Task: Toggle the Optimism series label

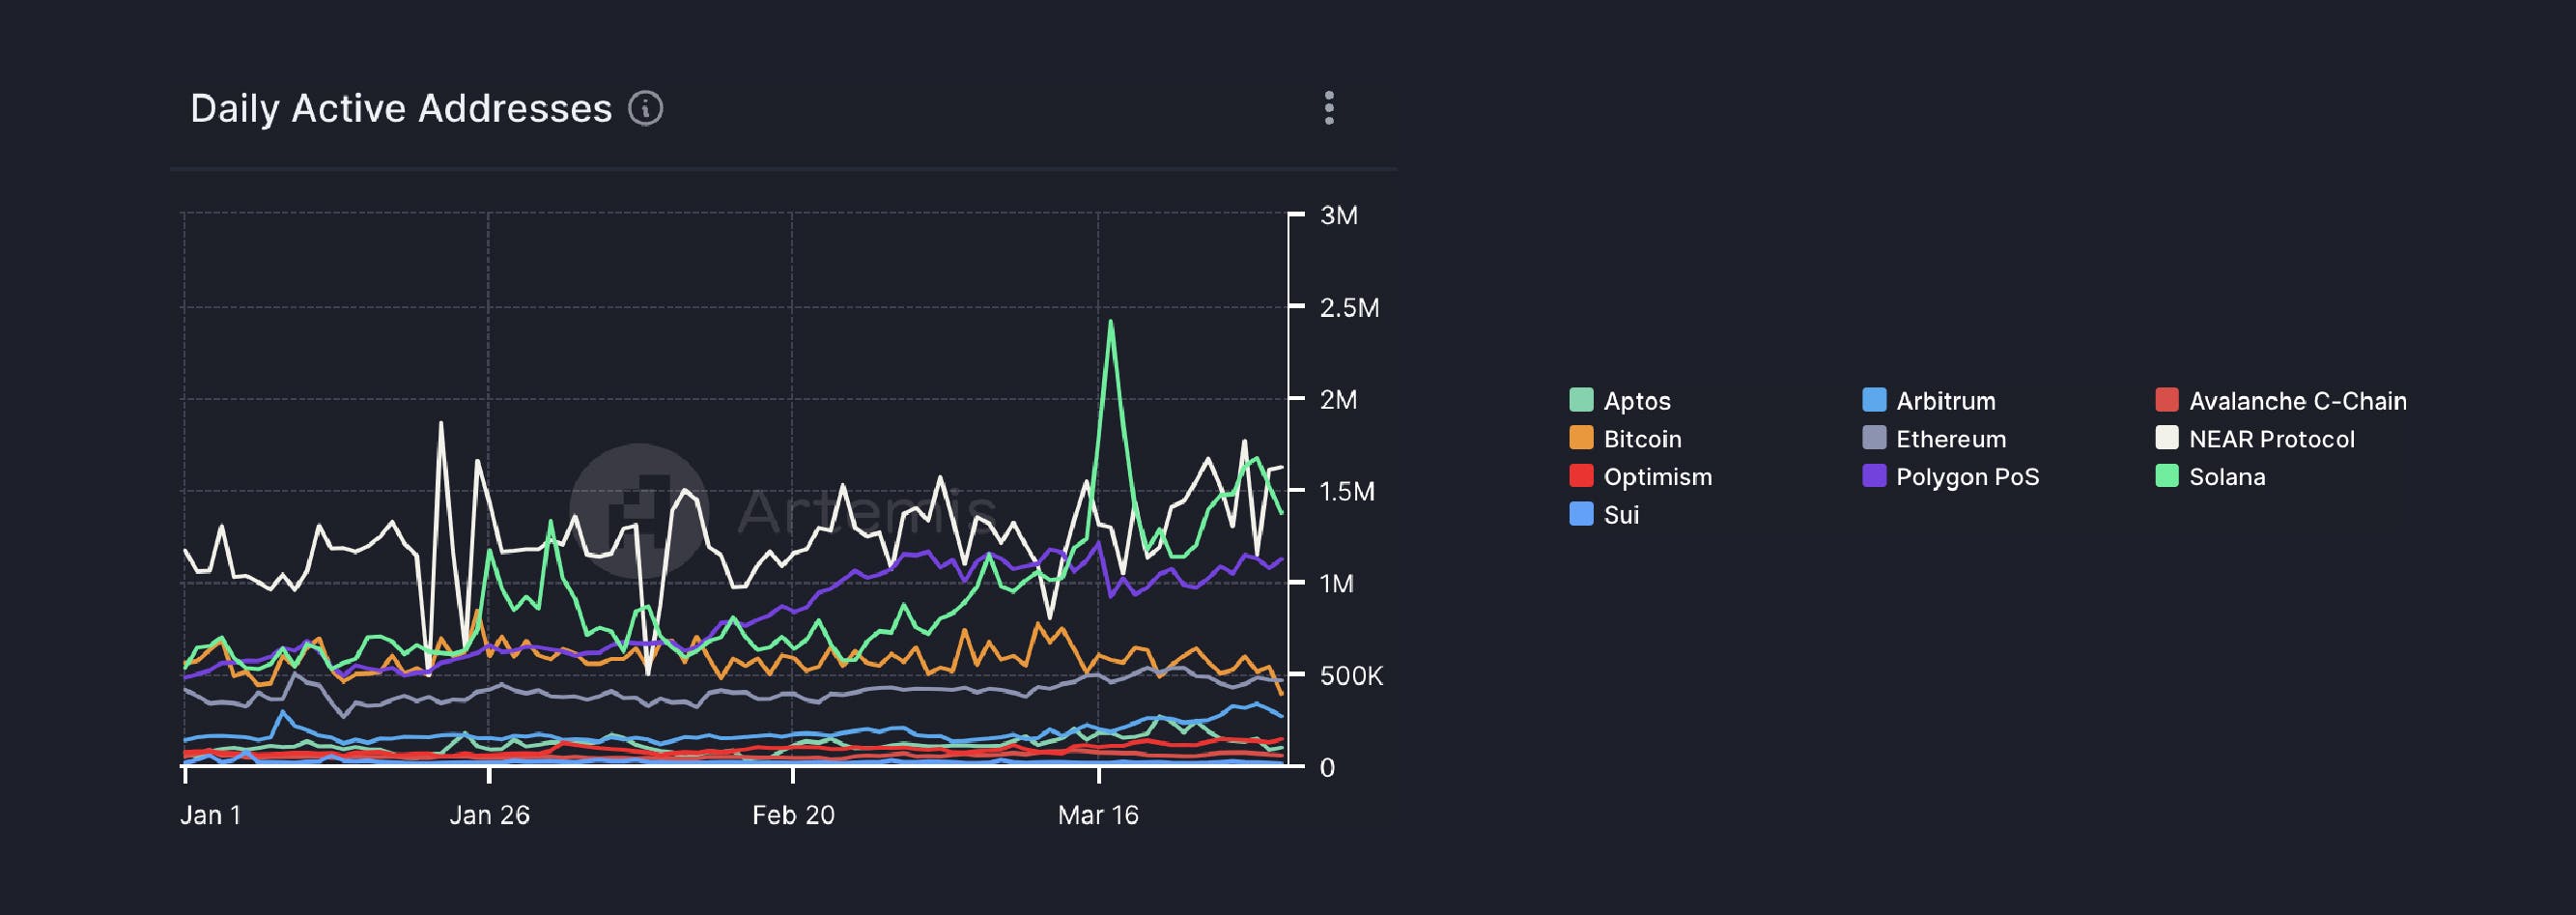Action: tap(1658, 477)
